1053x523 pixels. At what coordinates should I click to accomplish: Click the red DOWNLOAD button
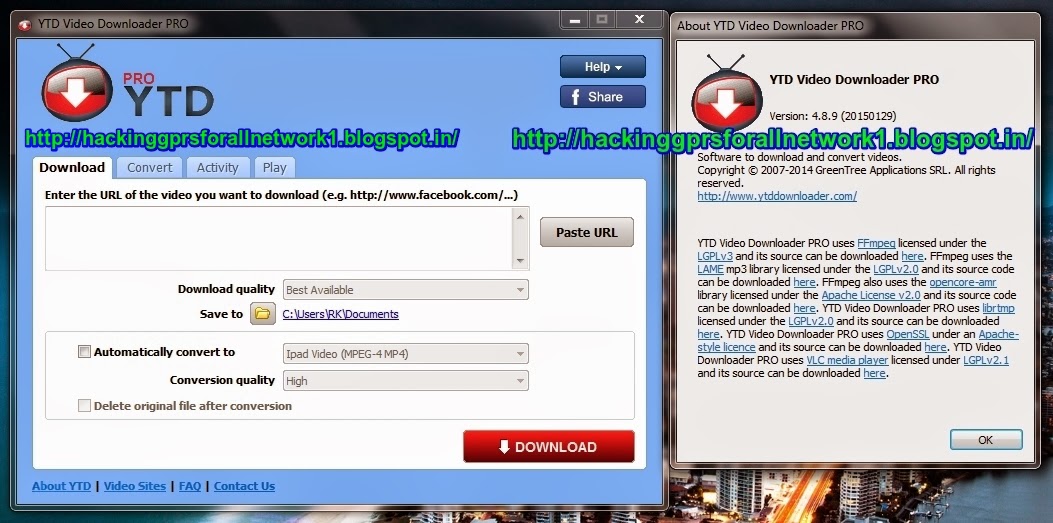point(549,446)
